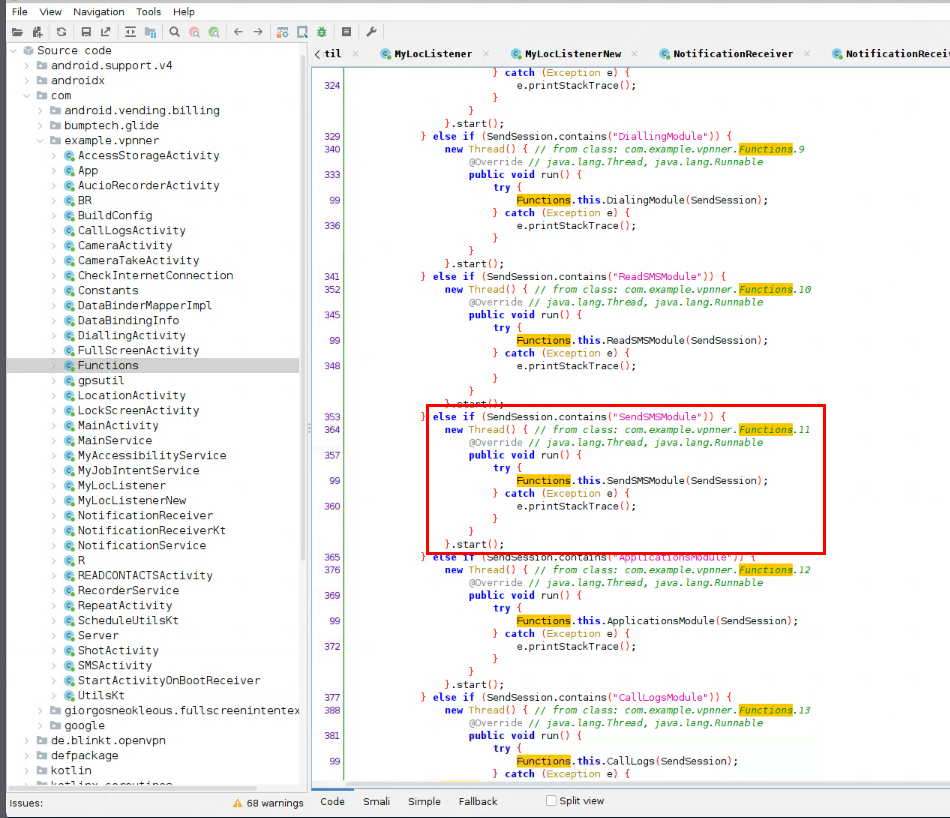
Task: Click the Save all toolbar icon
Action: click(86, 32)
